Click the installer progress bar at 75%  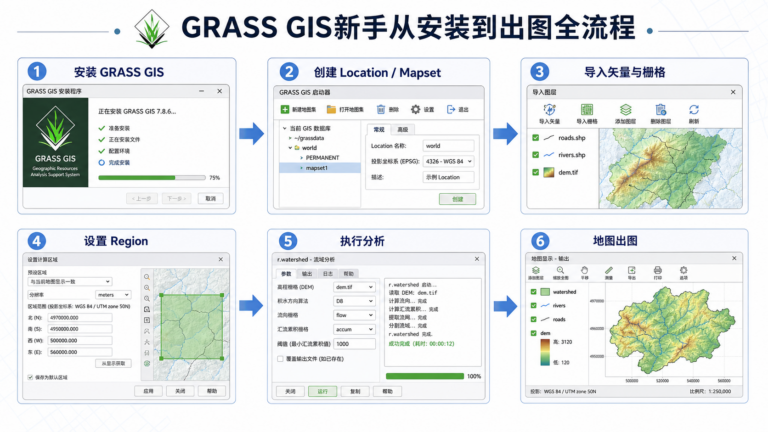152,178
